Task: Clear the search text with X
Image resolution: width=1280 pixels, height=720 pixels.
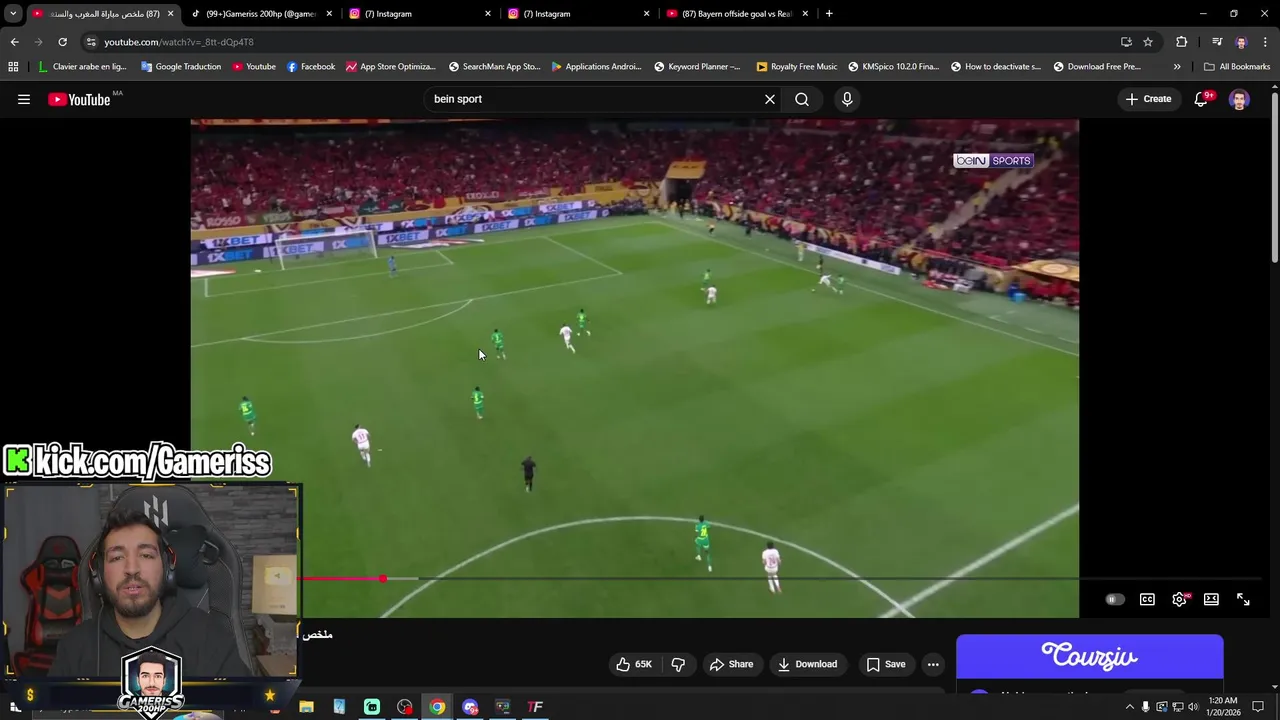Action: tap(770, 99)
